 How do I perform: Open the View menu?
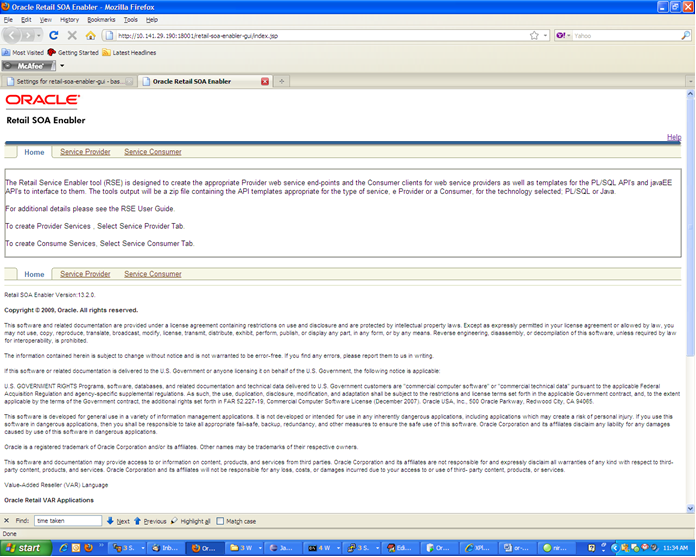pyautogui.click(x=46, y=20)
